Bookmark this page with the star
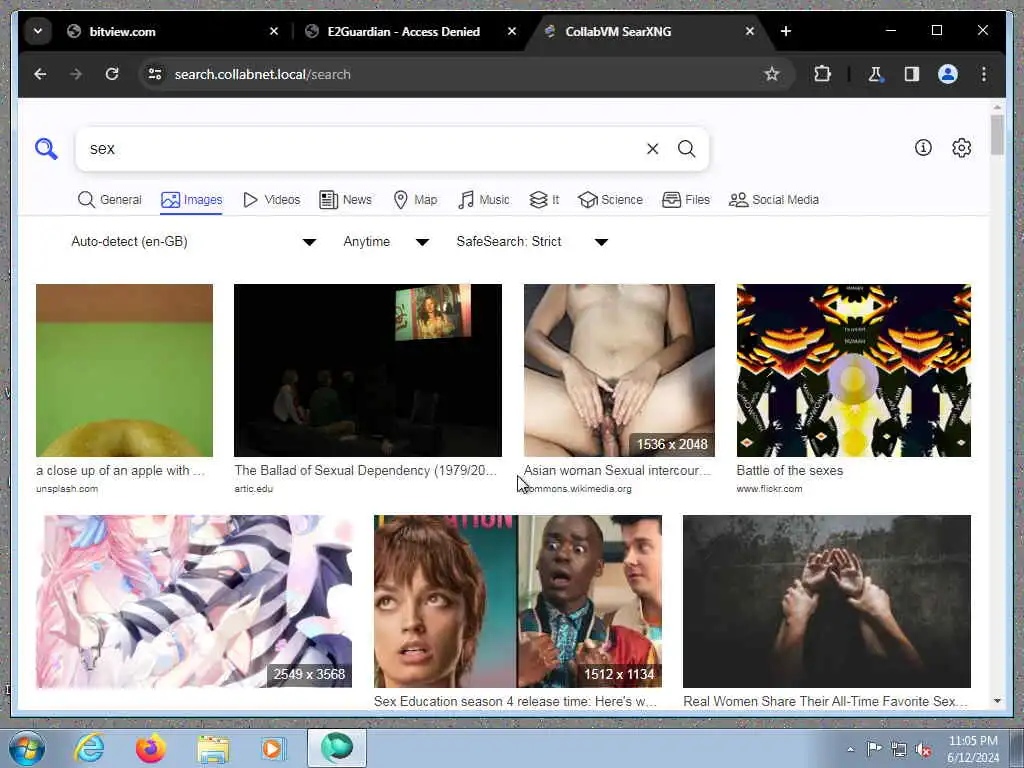This screenshot has width=1024, height=768. click(x=772, y=74)
